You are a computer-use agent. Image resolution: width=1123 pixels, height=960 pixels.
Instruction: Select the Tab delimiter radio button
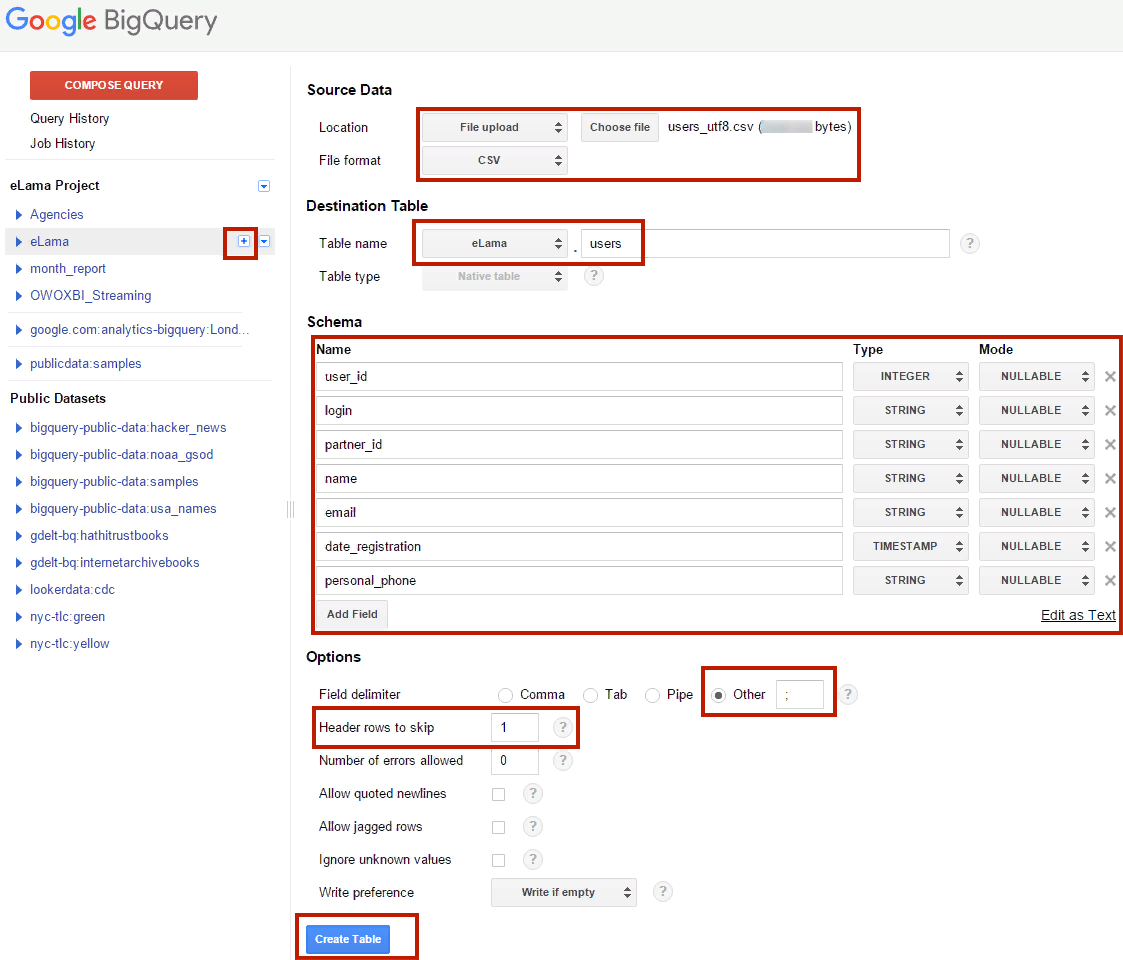coord(590,695)
